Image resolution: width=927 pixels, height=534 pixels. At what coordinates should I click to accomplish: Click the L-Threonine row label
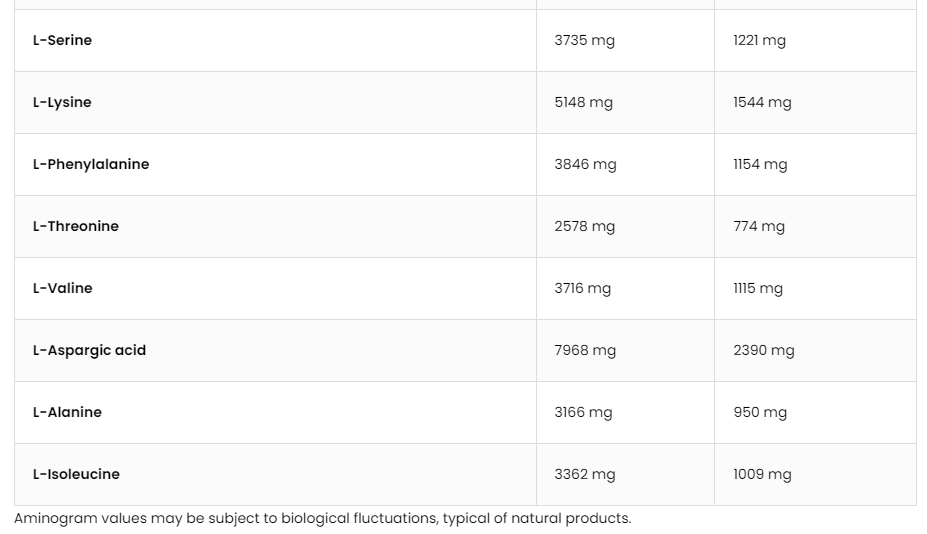point(76,226)
